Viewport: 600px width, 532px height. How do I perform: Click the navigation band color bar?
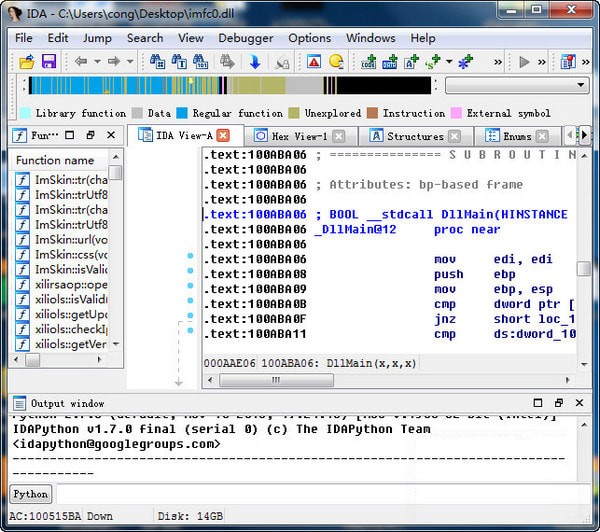pos(230,86)
